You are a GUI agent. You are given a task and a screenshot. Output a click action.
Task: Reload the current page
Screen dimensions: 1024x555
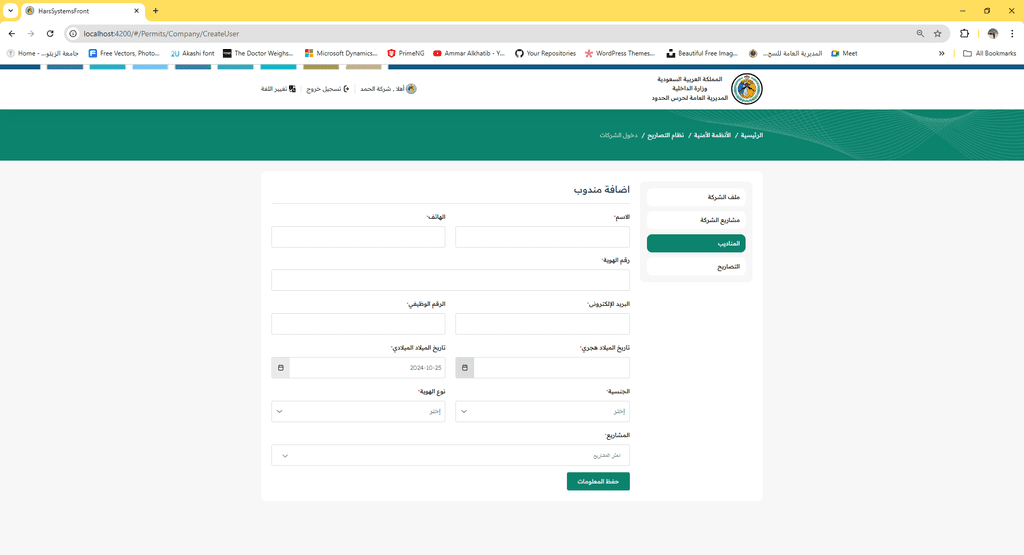click(x=50, y=33)
